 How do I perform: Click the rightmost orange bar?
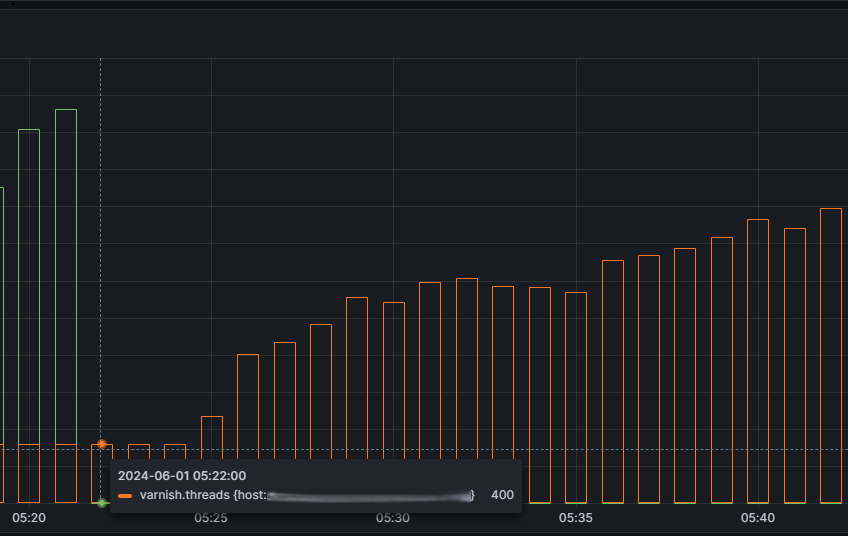pyautogui.click(x=831, y=355)
